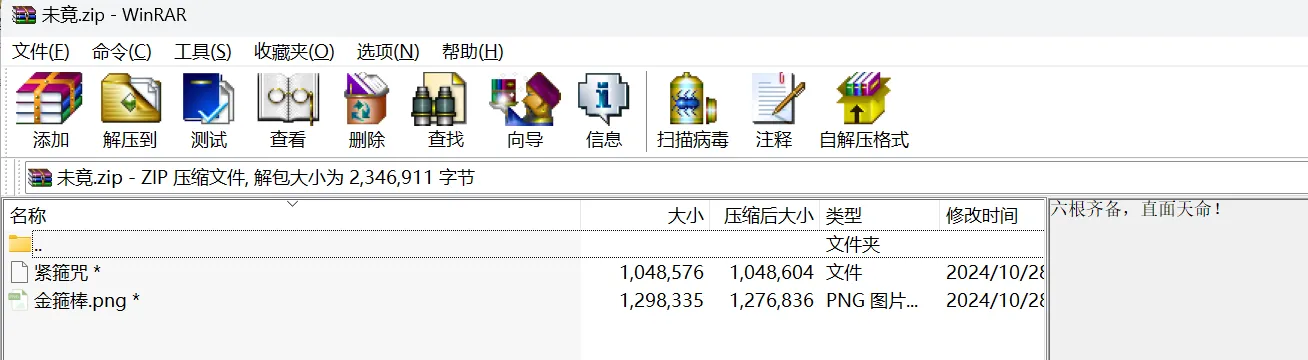Click the modified date of 金箍棒.png
Screen dimensions: 1308x360
click(x=995, y=300)
